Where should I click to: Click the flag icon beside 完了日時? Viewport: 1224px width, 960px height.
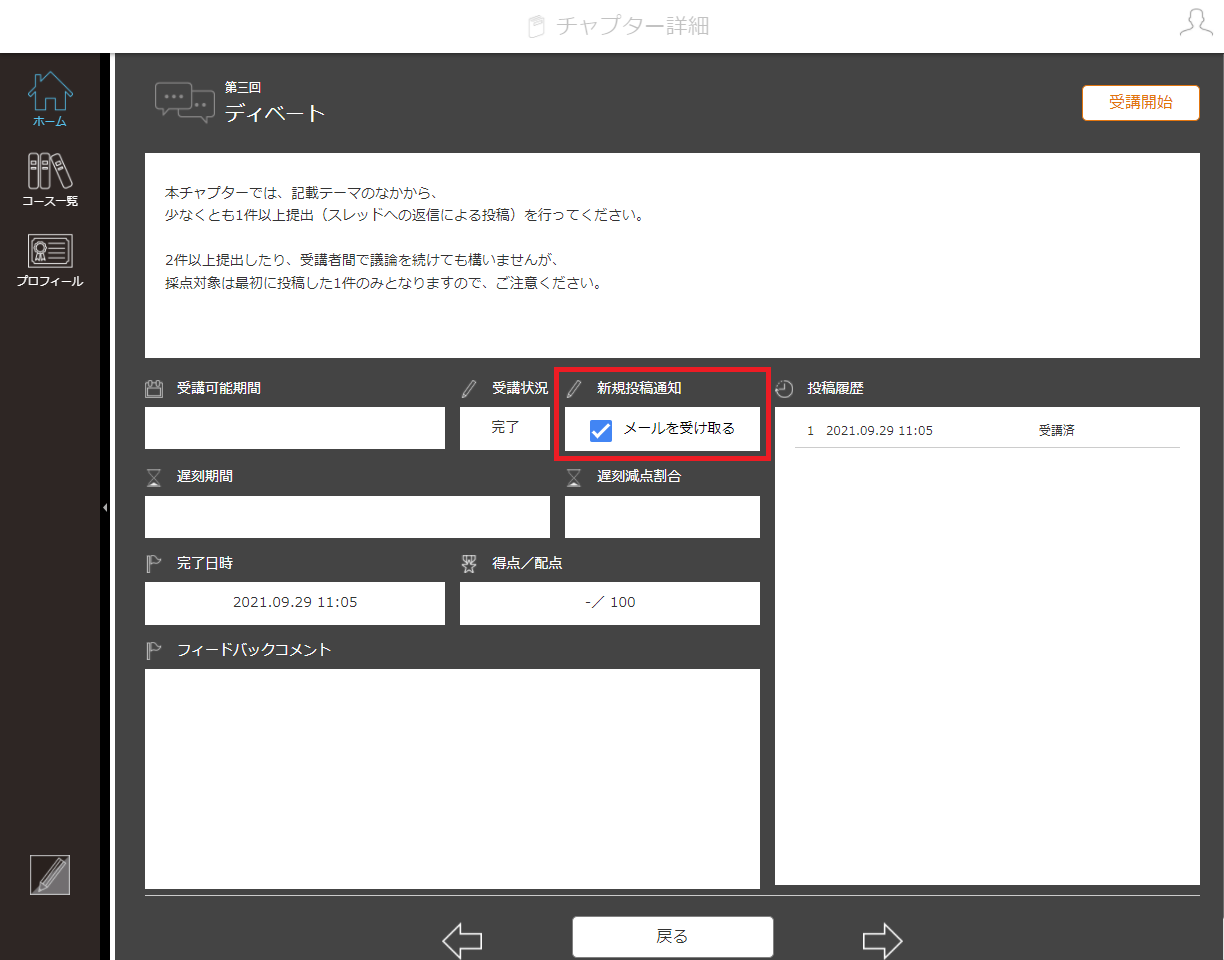tap(154, 564)
